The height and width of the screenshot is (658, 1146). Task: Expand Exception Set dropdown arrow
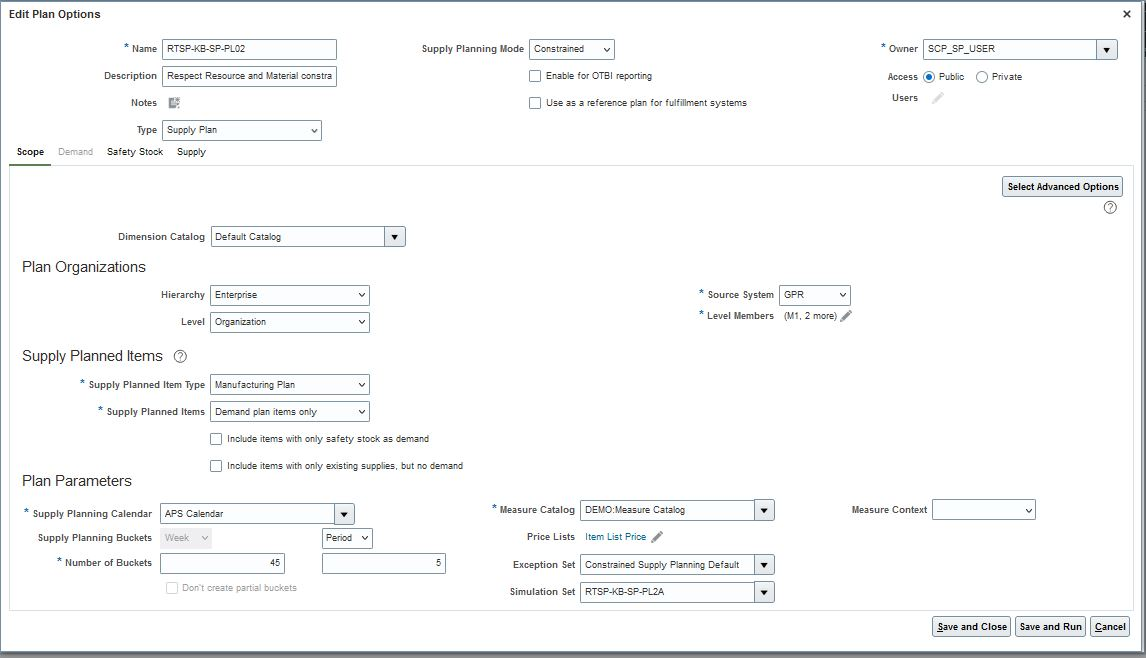[764, 565]
